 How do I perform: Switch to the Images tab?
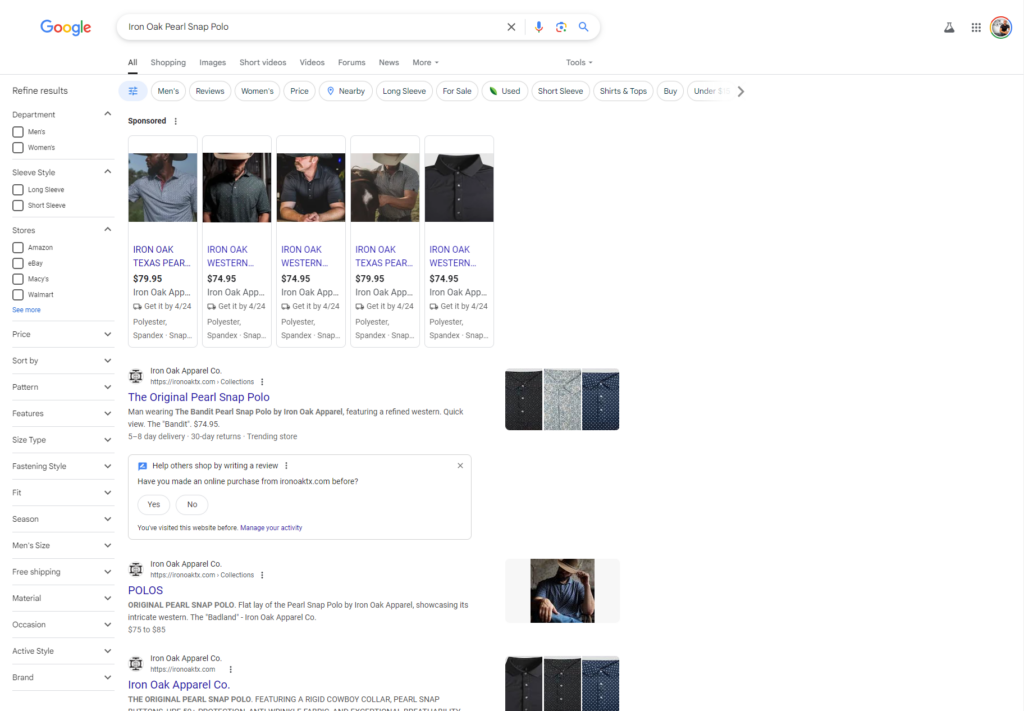coord(212,63)
